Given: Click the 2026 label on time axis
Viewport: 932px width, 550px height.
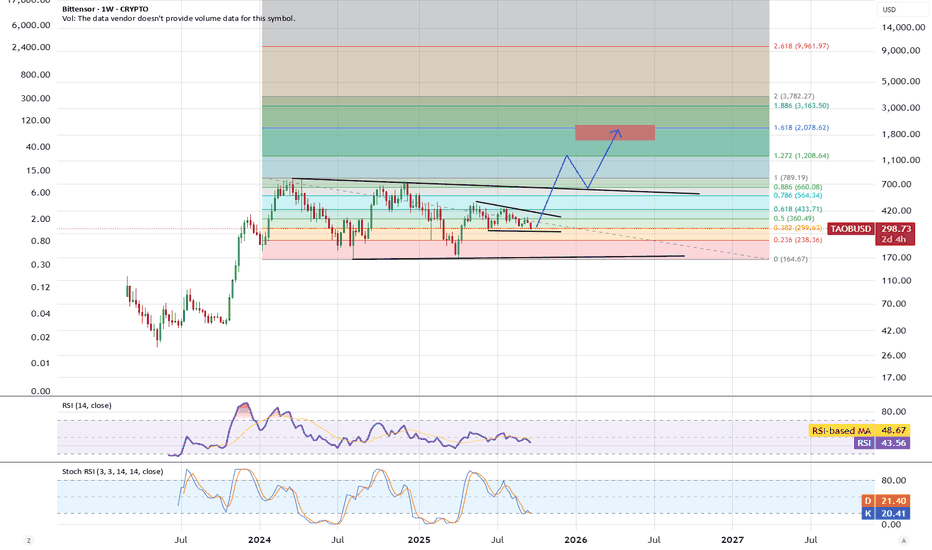Looking at the screenshot, I should click(x=575, y=539).
